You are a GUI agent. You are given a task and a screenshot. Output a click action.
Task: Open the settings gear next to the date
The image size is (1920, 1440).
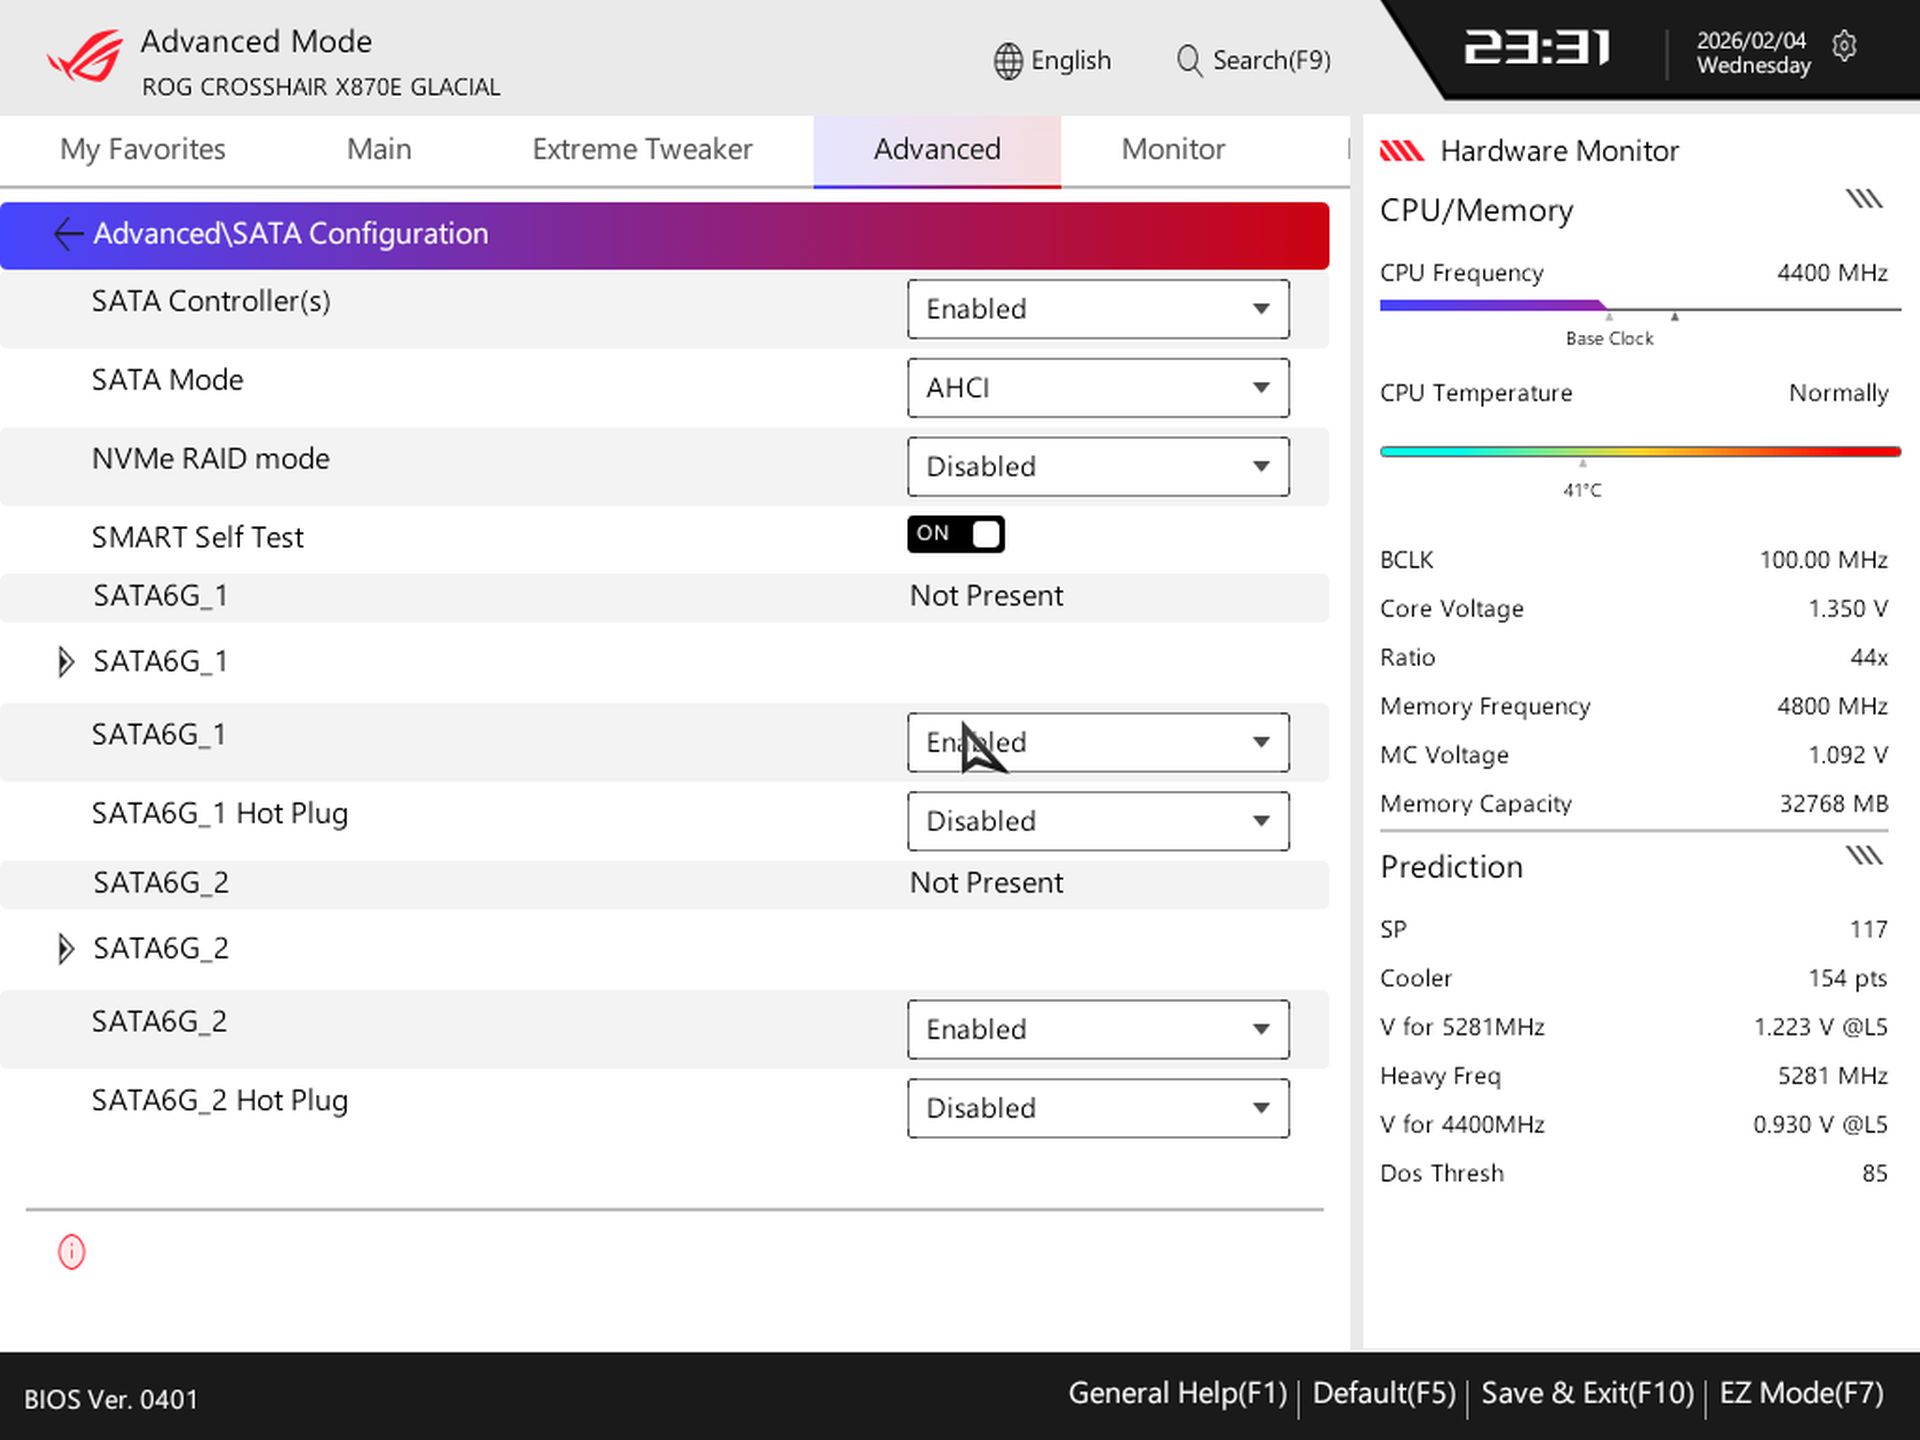click(x=1845, y=47)
